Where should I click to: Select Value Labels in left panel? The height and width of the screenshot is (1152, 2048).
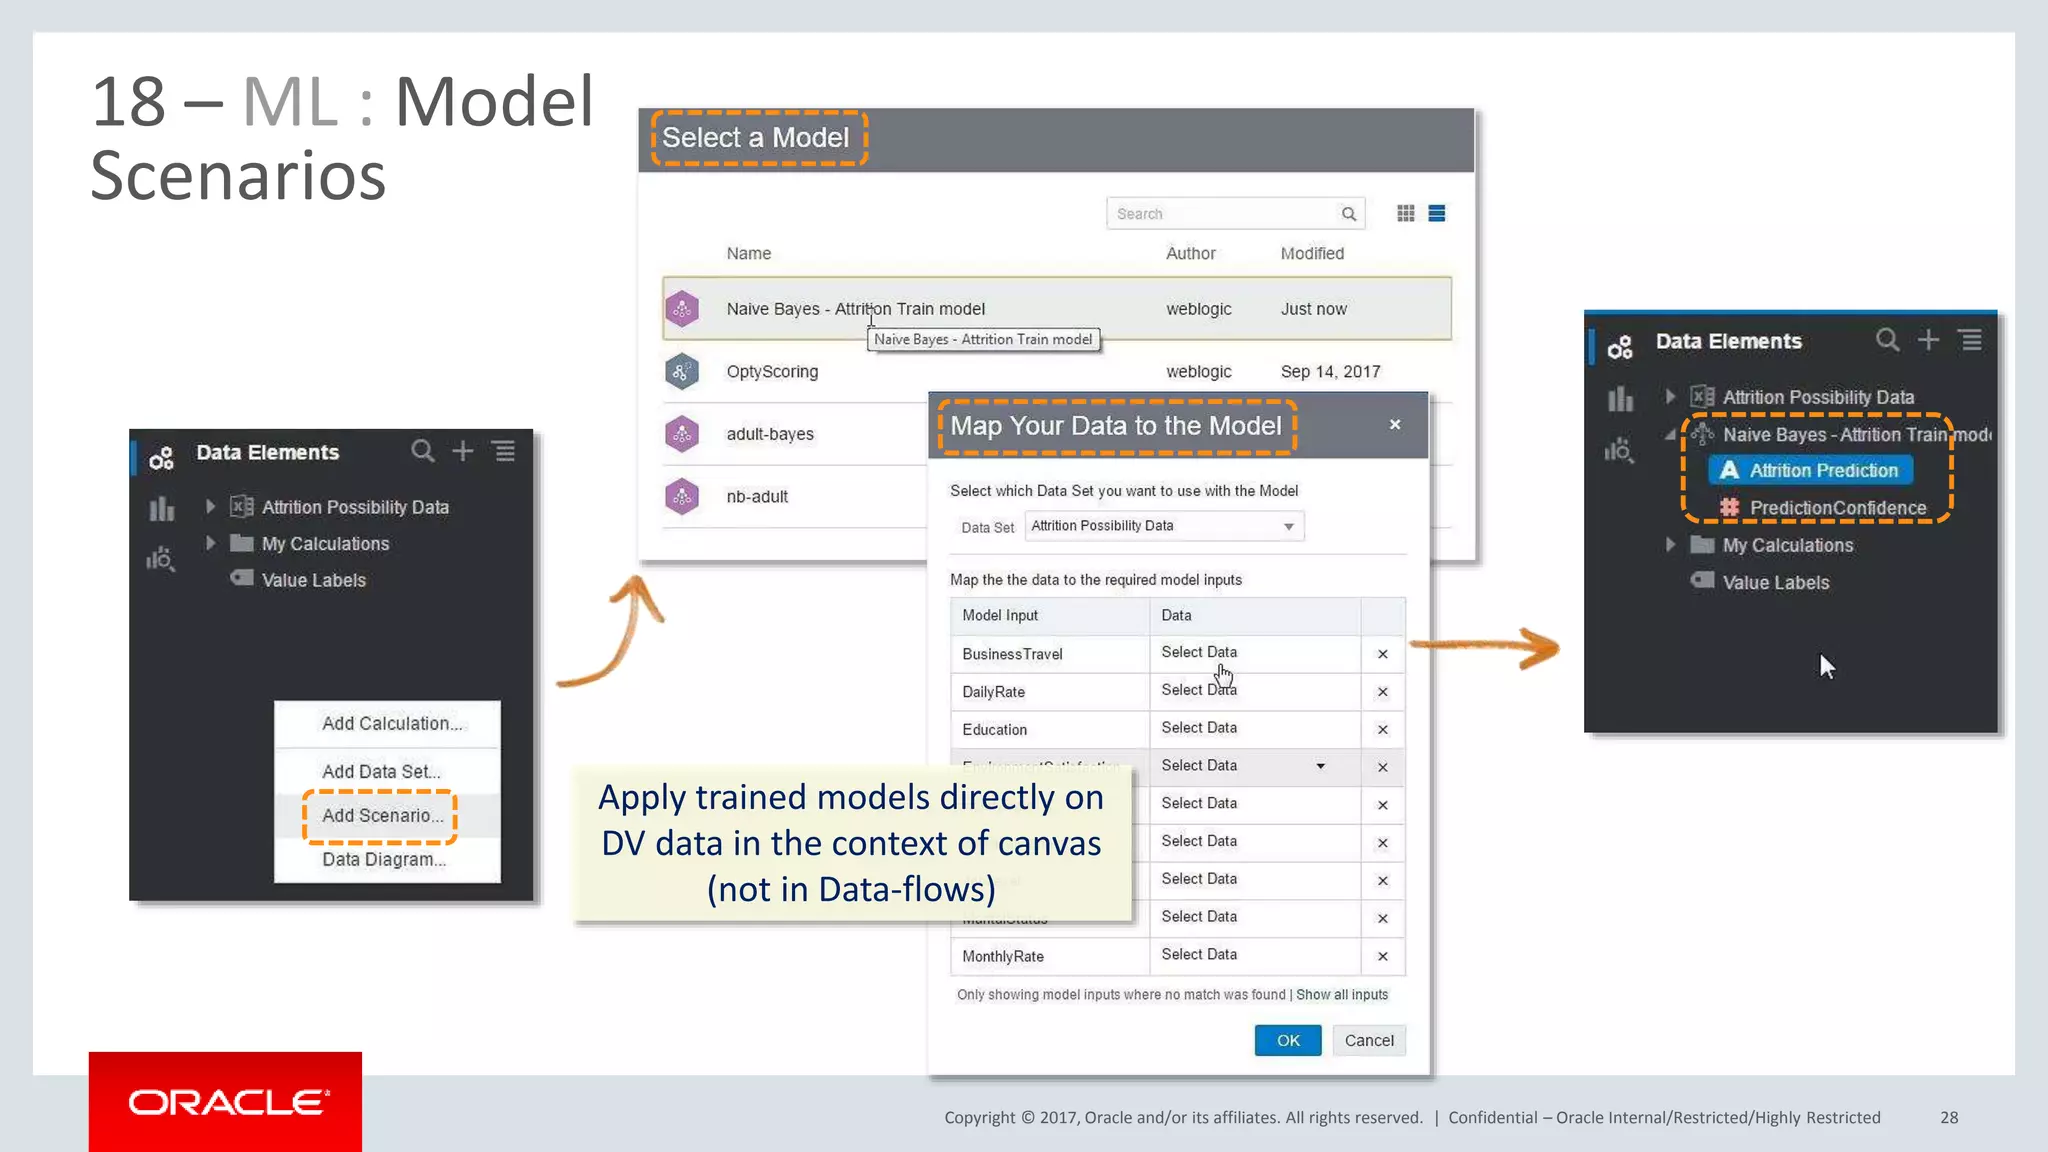click(x=314, y=580)
